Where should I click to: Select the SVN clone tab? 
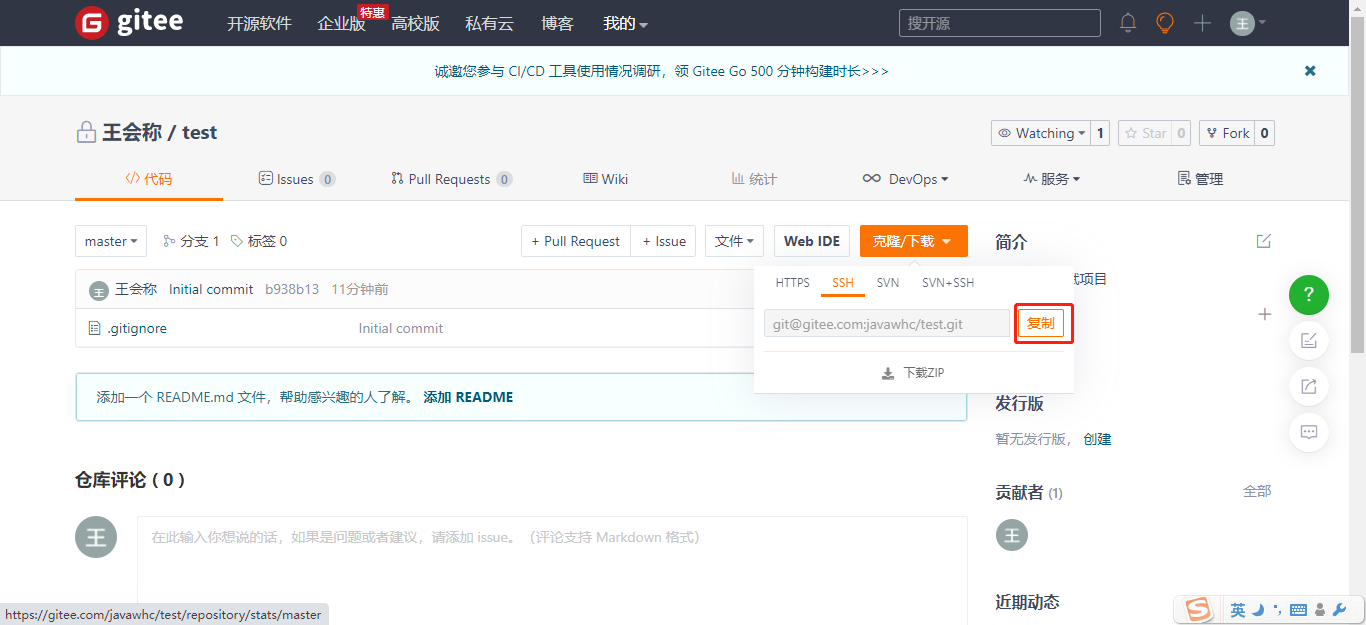(x=888, y=283)
